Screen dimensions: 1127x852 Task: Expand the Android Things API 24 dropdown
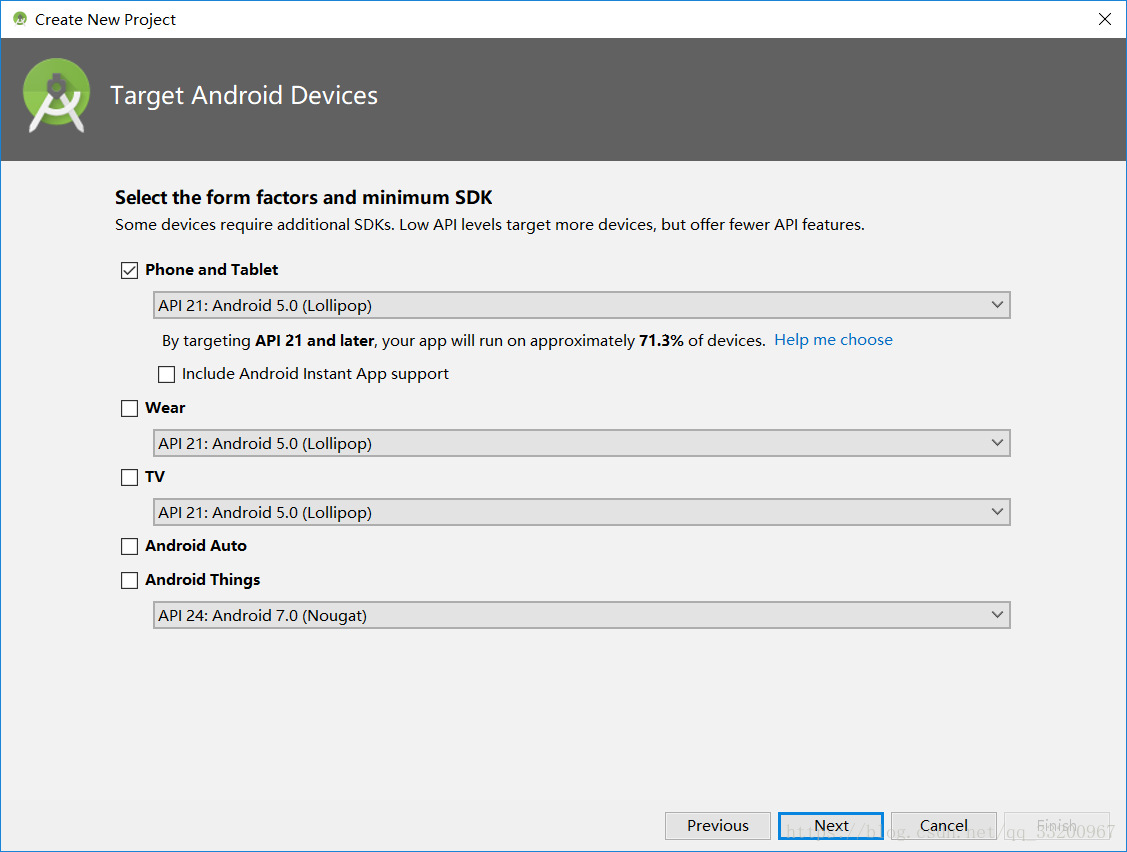pyautogui.click(x=581, y=615)
